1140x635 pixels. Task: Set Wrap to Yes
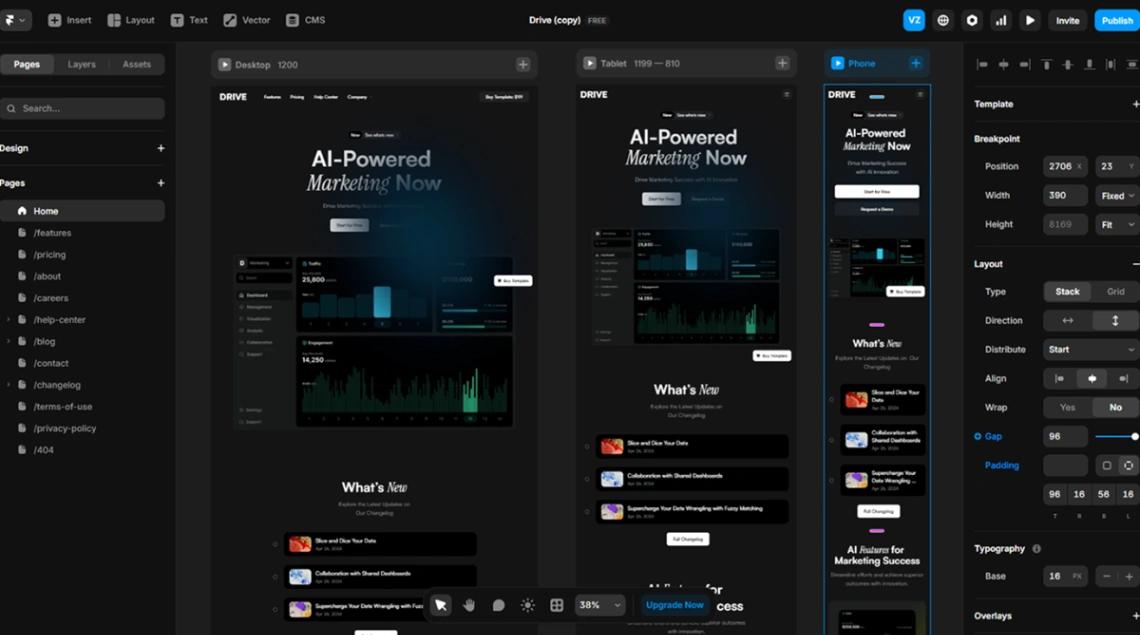tap(1067, 407)
